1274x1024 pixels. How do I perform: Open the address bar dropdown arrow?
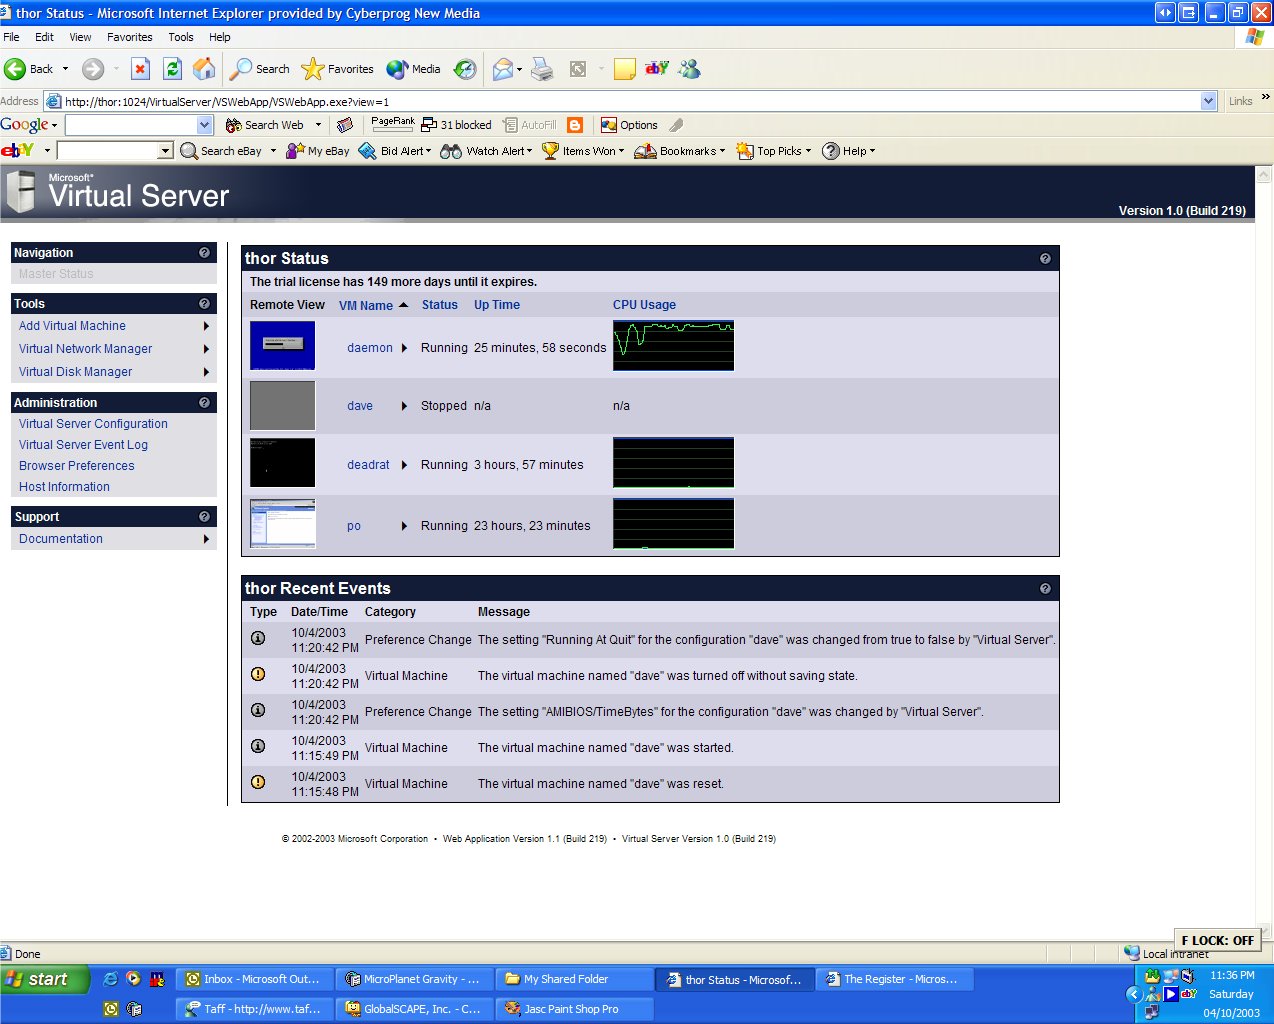(1208, 101)
